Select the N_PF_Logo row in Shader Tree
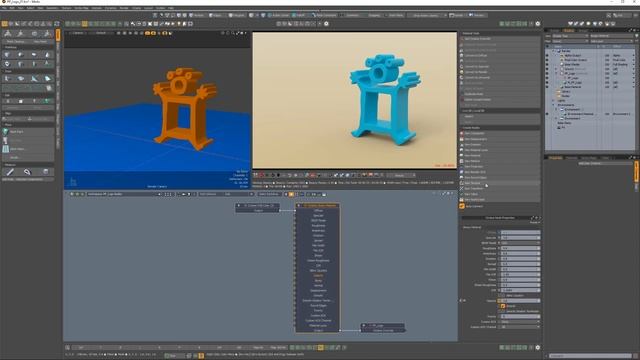Viewport: 640px width, 360px height. coord(575,82)
